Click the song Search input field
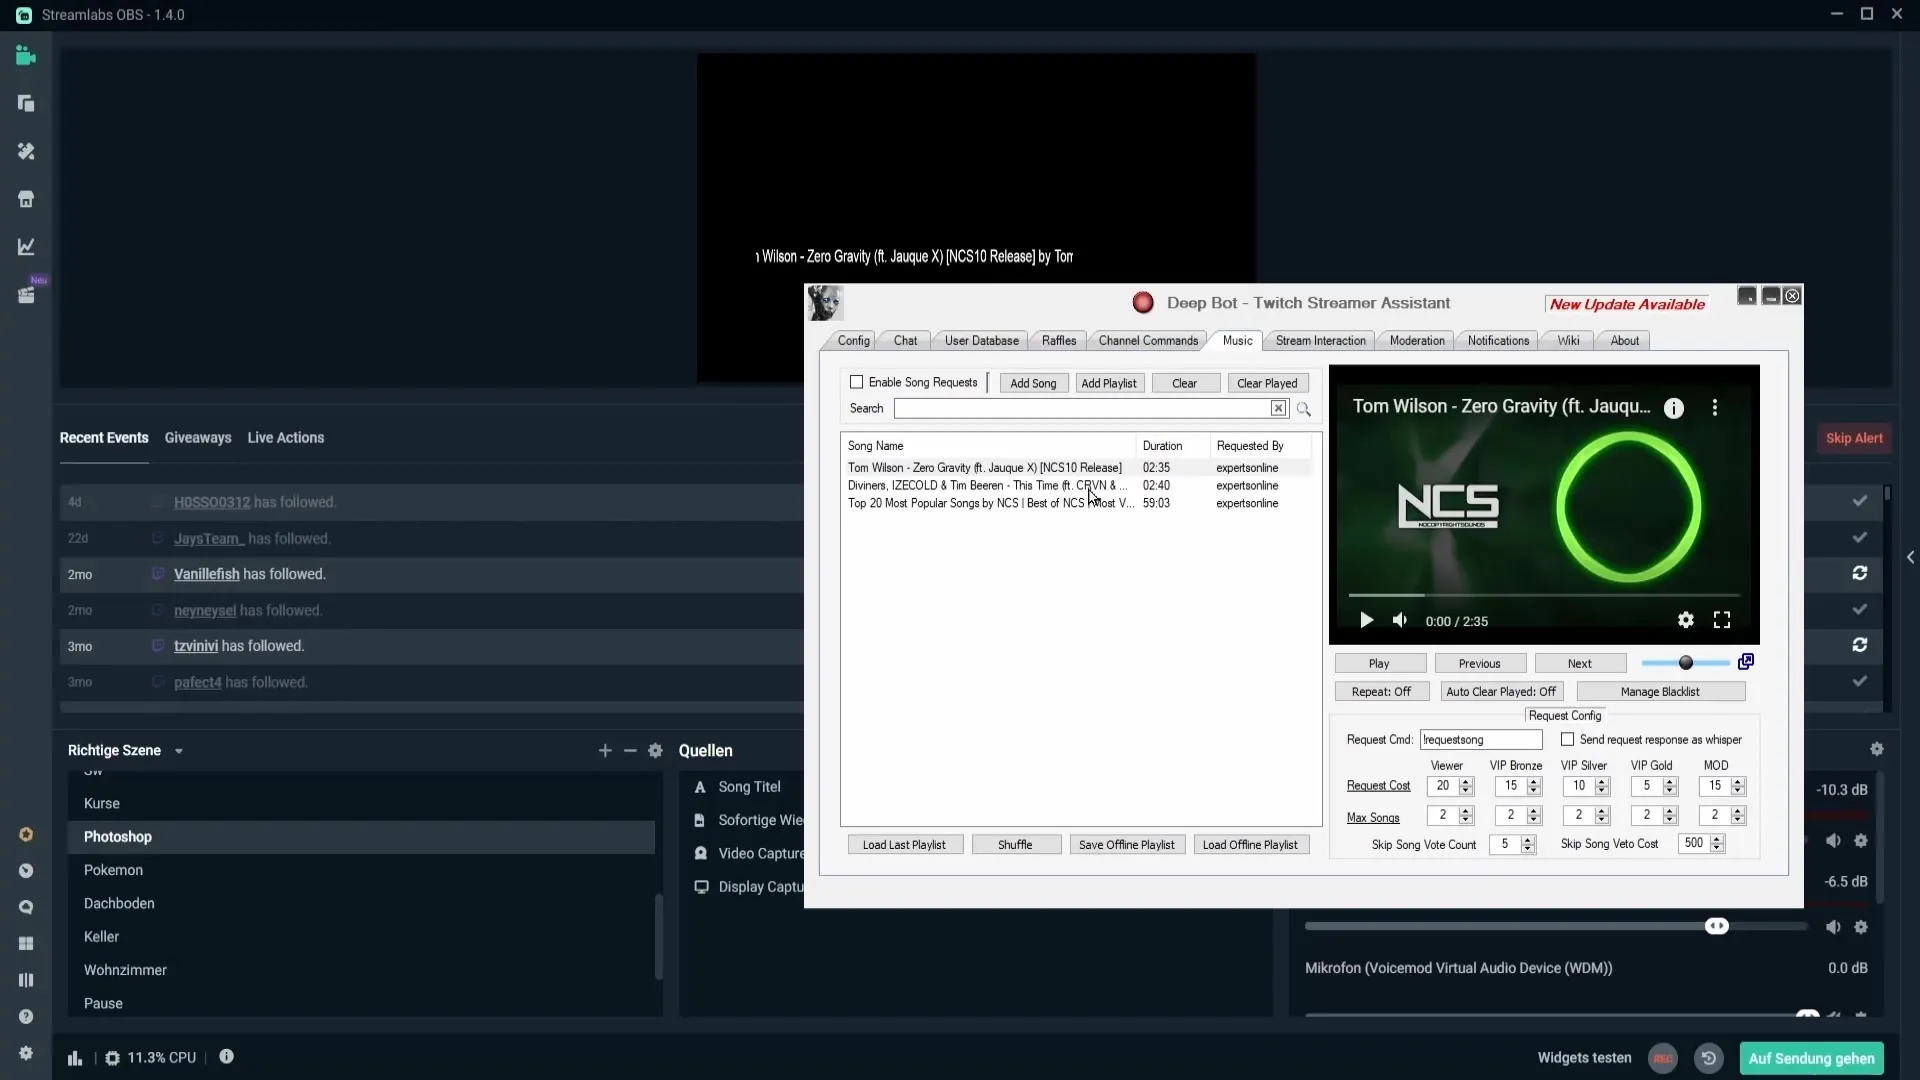The width and height of the screenshot is (1920, 1080). point(1082,408)
